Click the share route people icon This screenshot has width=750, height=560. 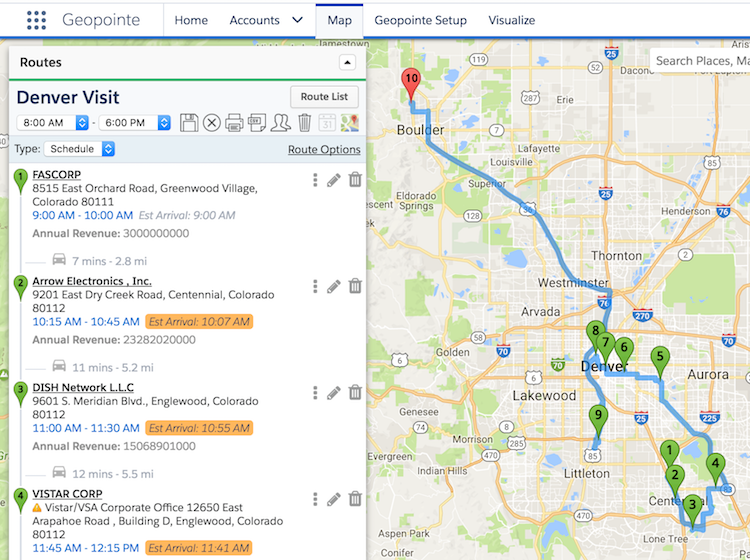(x=280, y=123)
